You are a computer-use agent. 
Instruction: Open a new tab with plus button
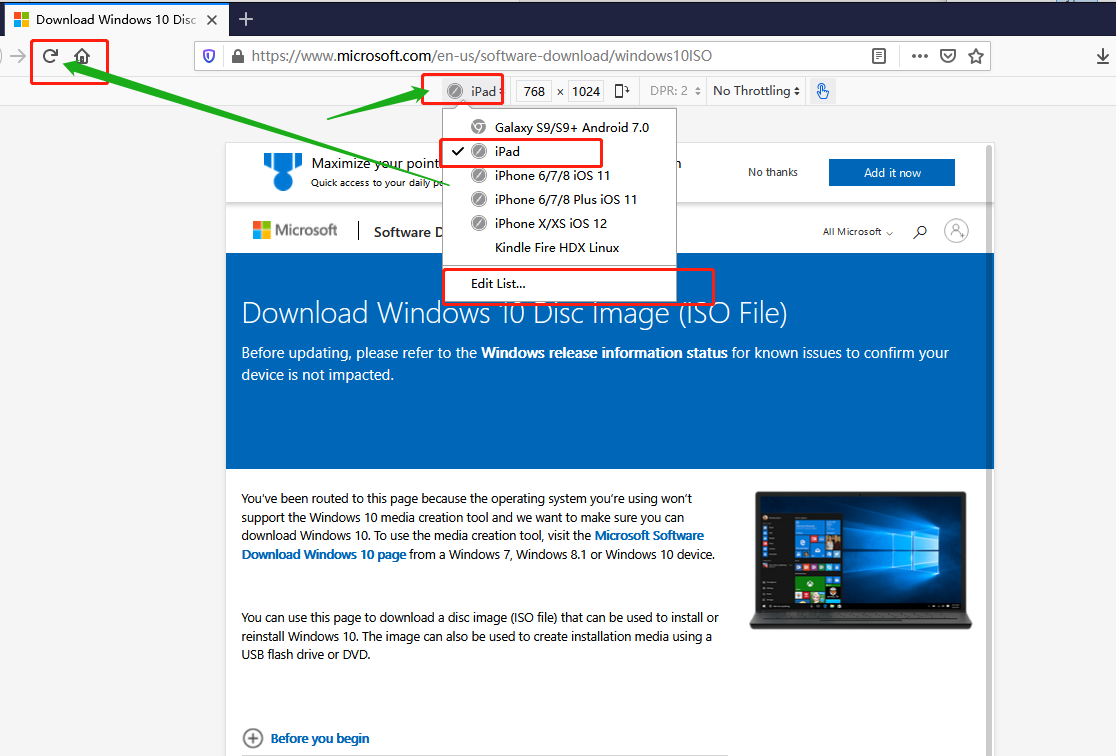246,19
